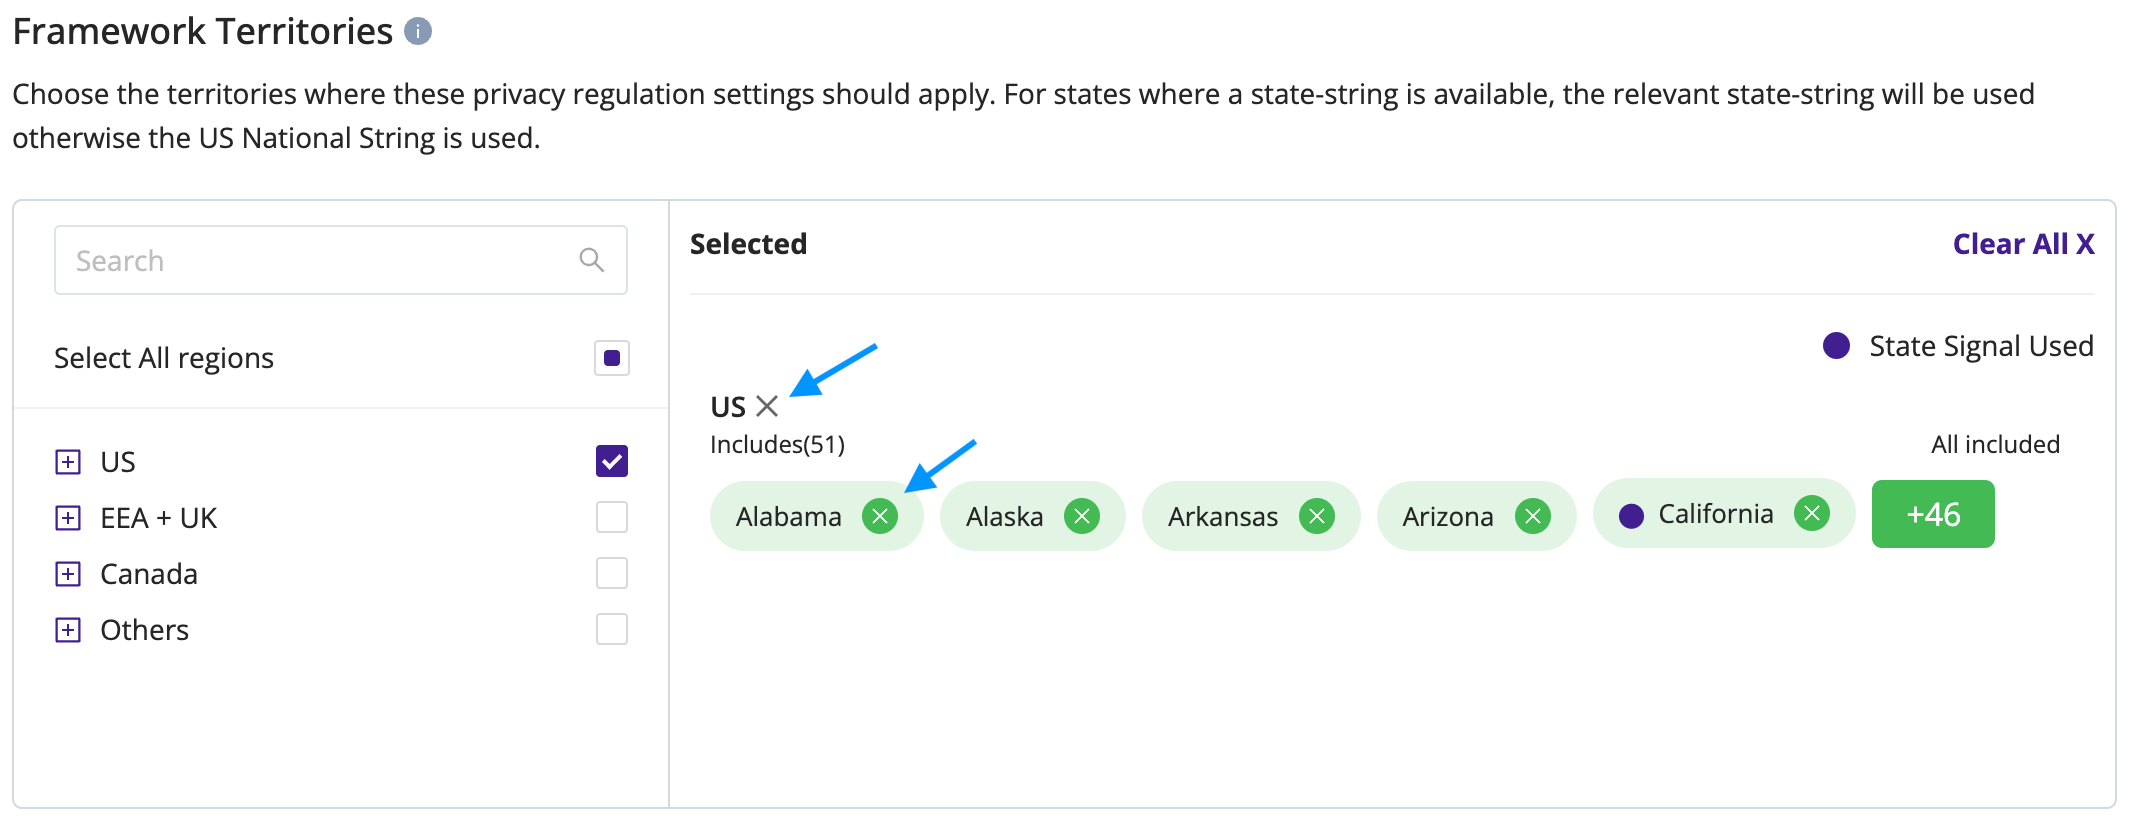Toggle the Select All regions checkbox
This screenshot has width=2135, height=818.
pos(612,358)
